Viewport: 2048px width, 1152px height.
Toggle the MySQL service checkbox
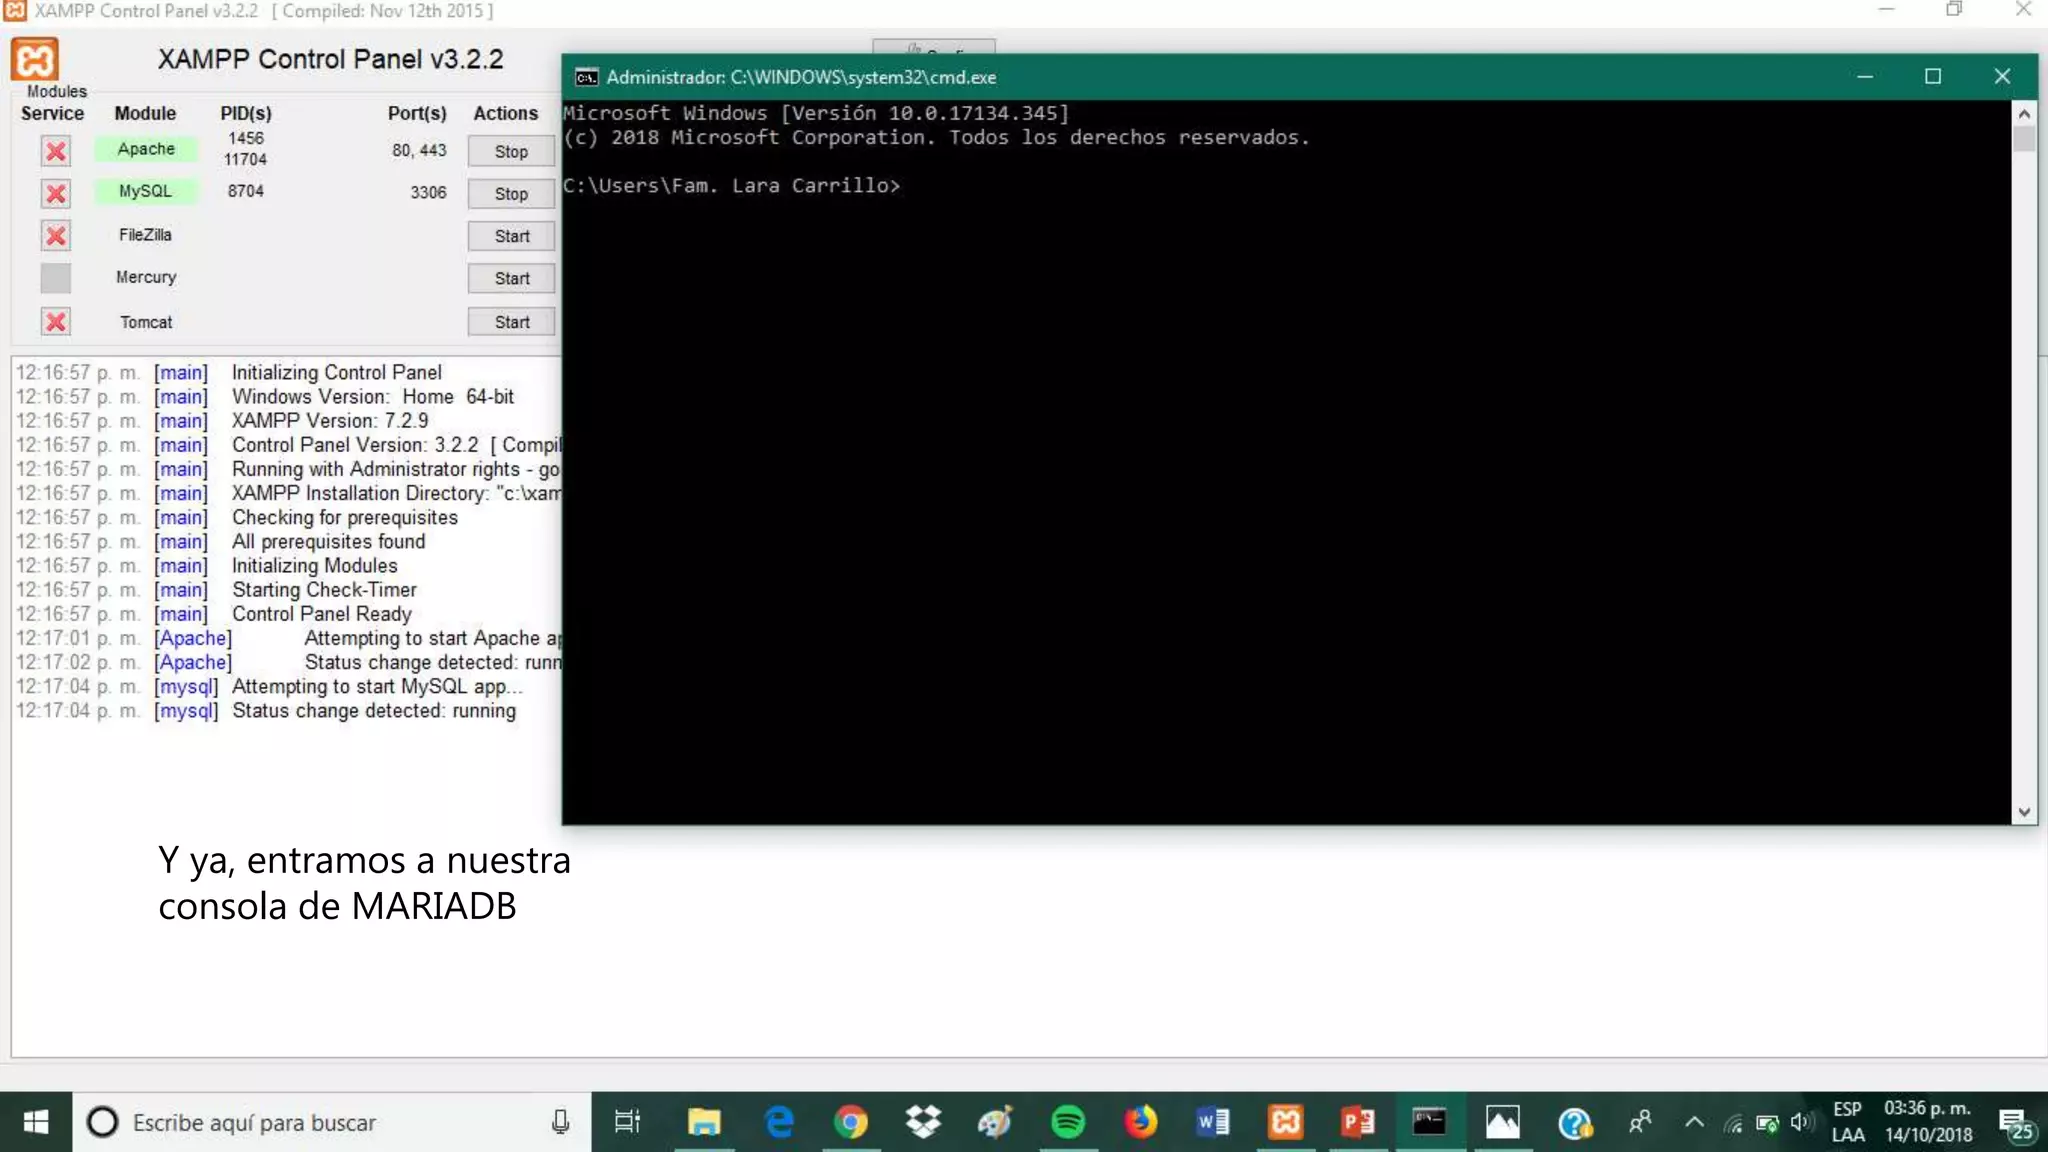coord(56,193)
